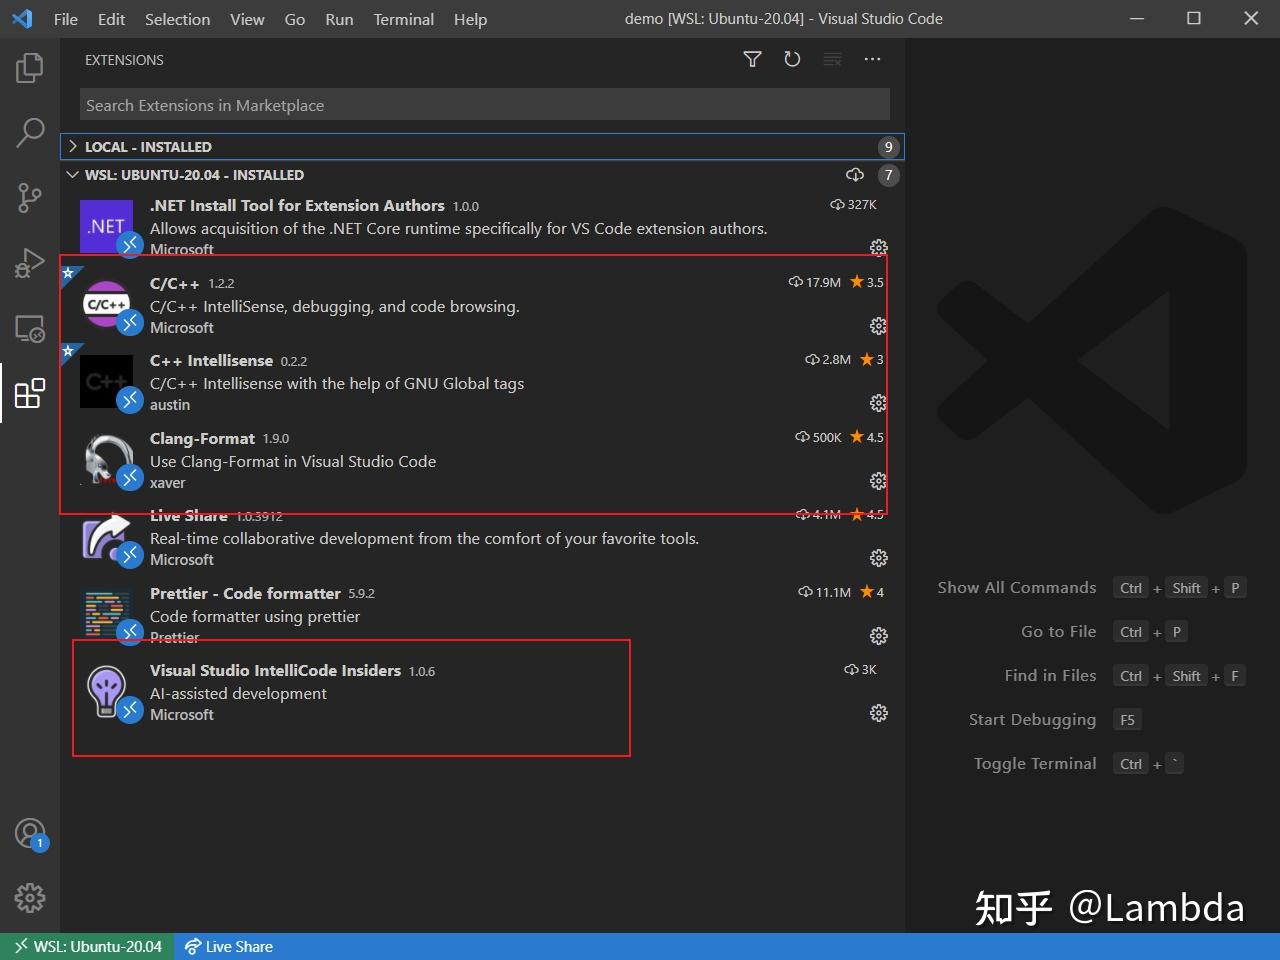Open the Remote Explorer view

(29, 328)
